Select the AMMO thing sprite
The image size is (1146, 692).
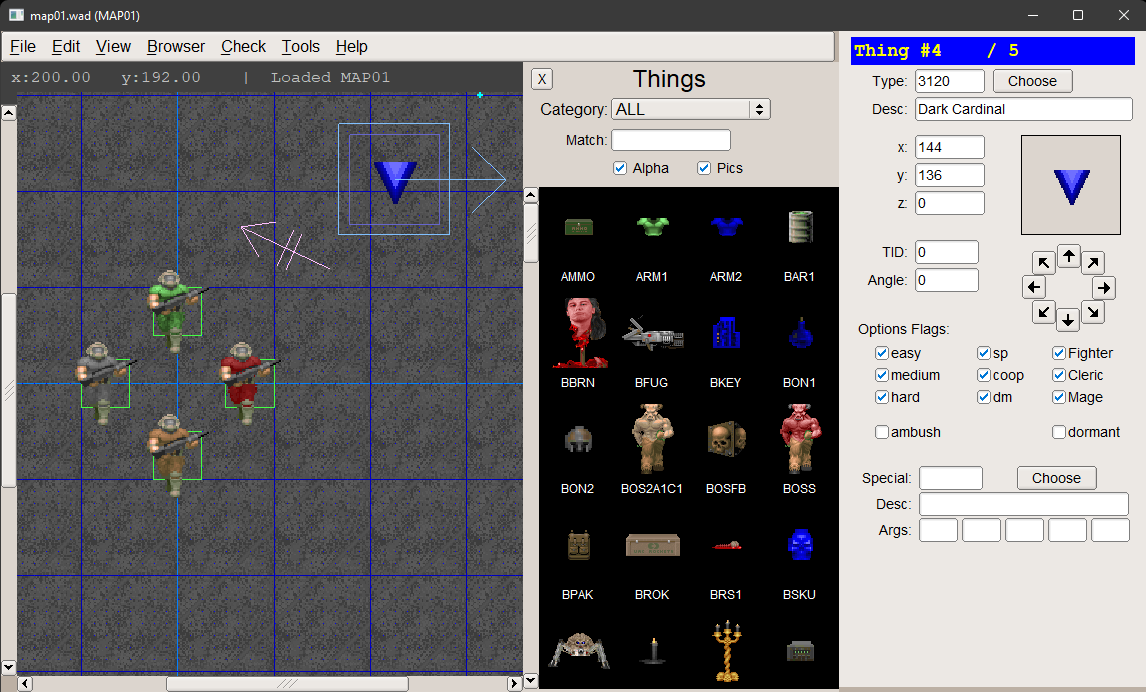[x=578, y=227]
